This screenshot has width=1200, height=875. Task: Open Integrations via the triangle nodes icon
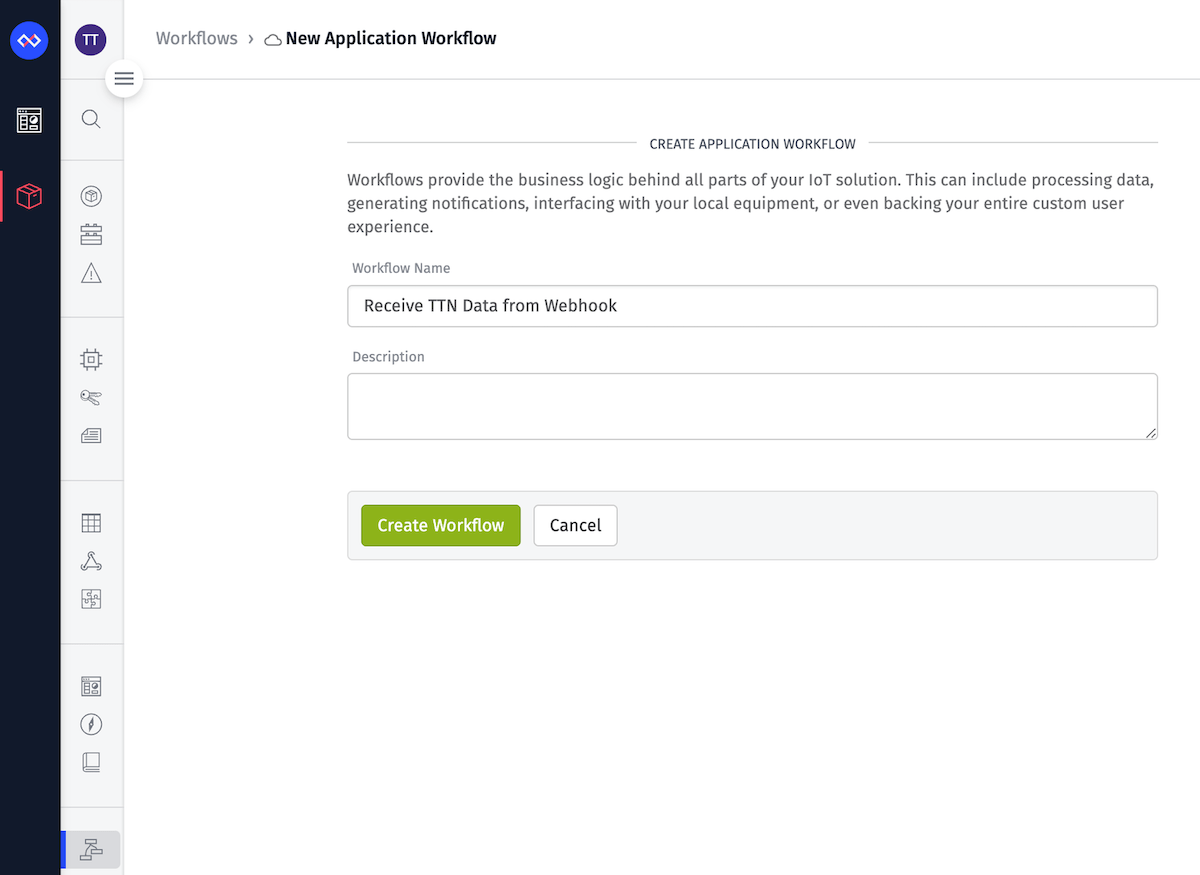91,561
